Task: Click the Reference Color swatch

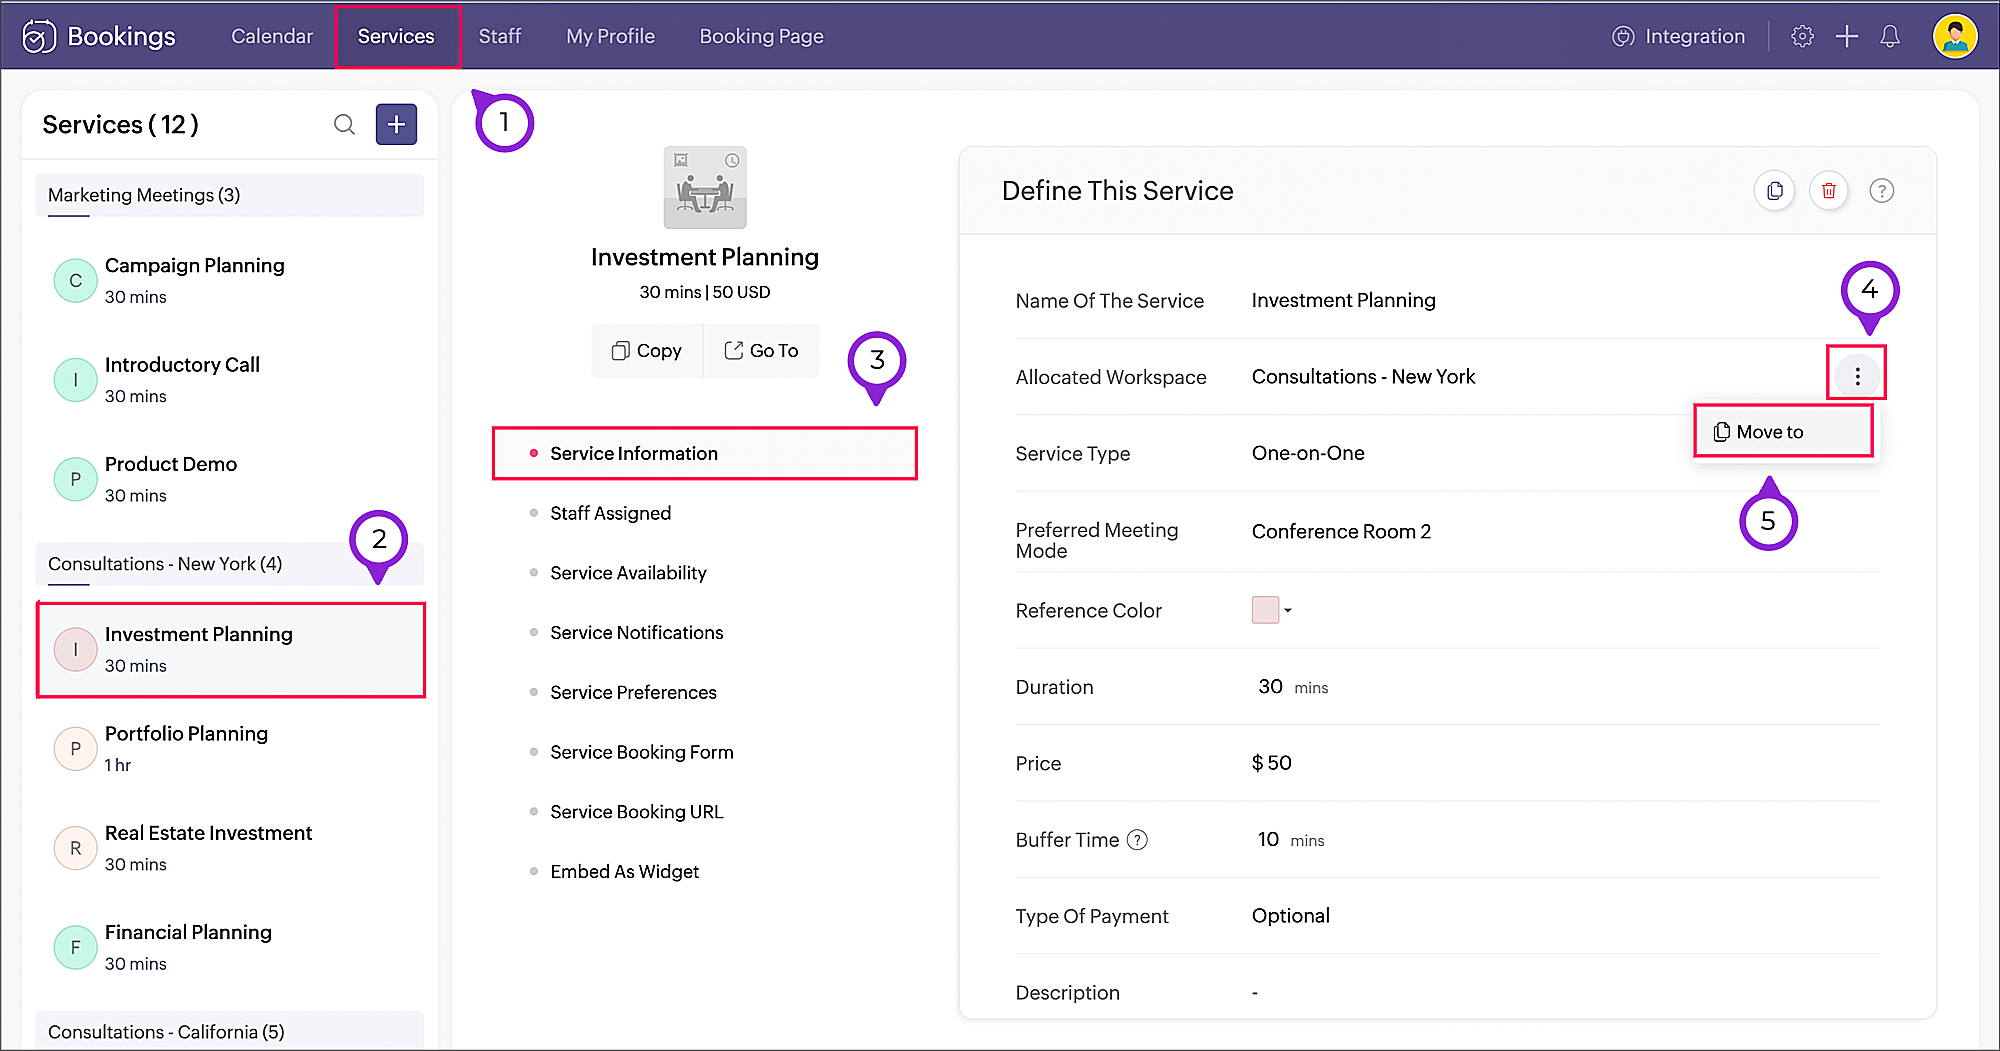Action: click(x=1265, y=610)
